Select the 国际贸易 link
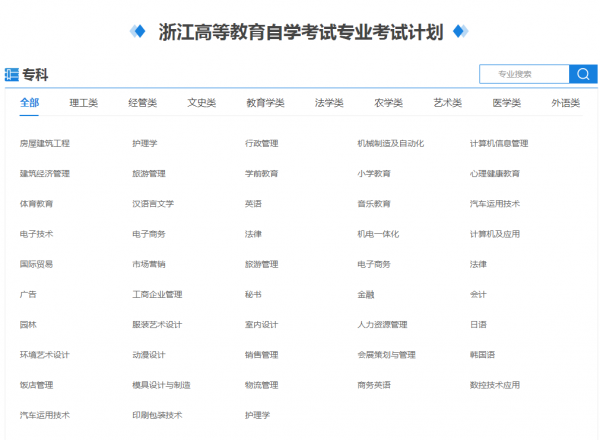The width and height of the screenshot is (600, 440). [x=36, y=264]
